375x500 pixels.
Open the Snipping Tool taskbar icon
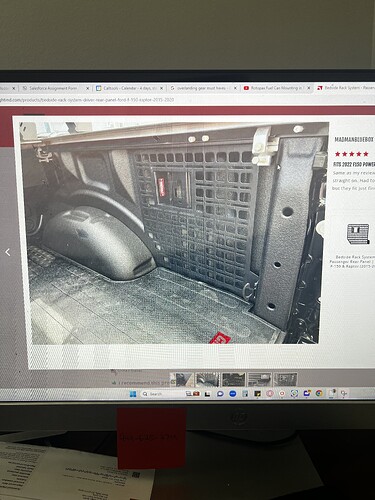[x=294, y=393]
